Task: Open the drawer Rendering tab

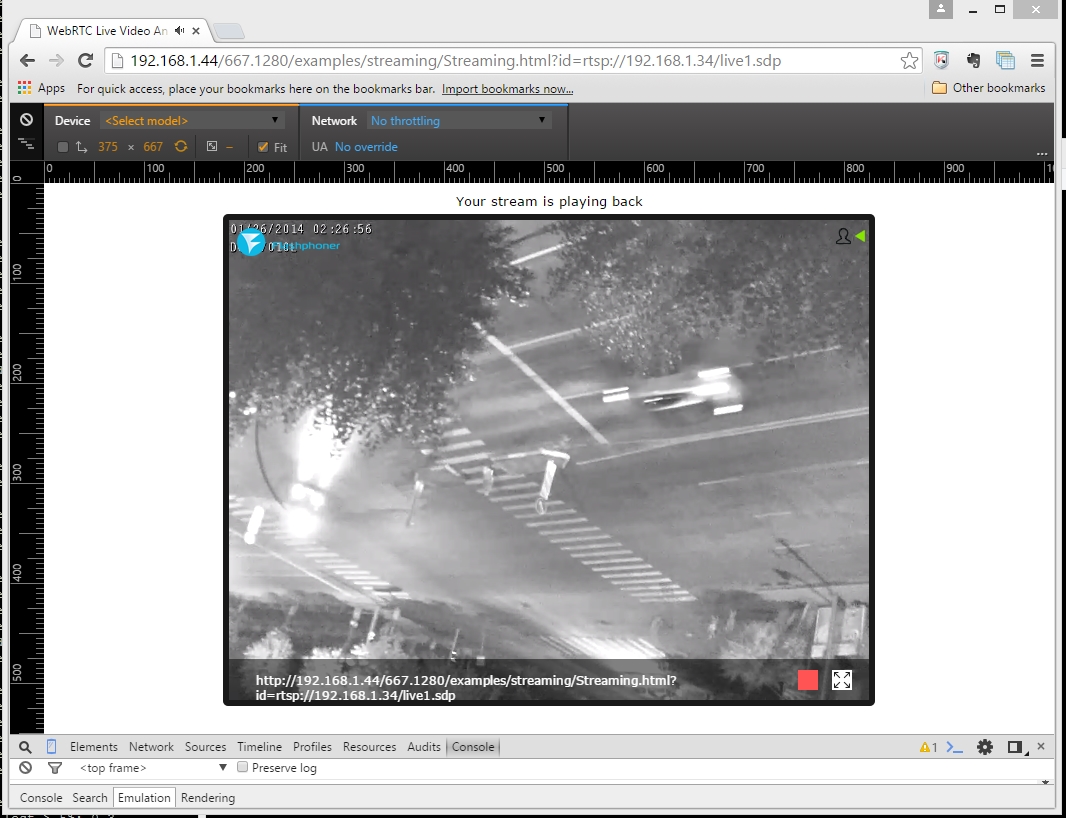Action: click(208, 798)
